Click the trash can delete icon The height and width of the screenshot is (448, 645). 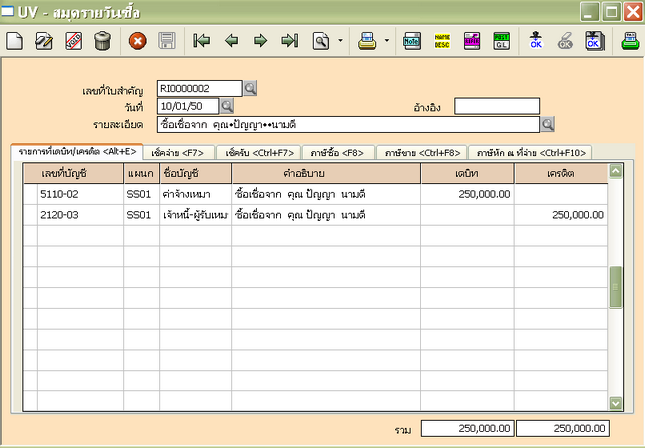coord(102,41)
